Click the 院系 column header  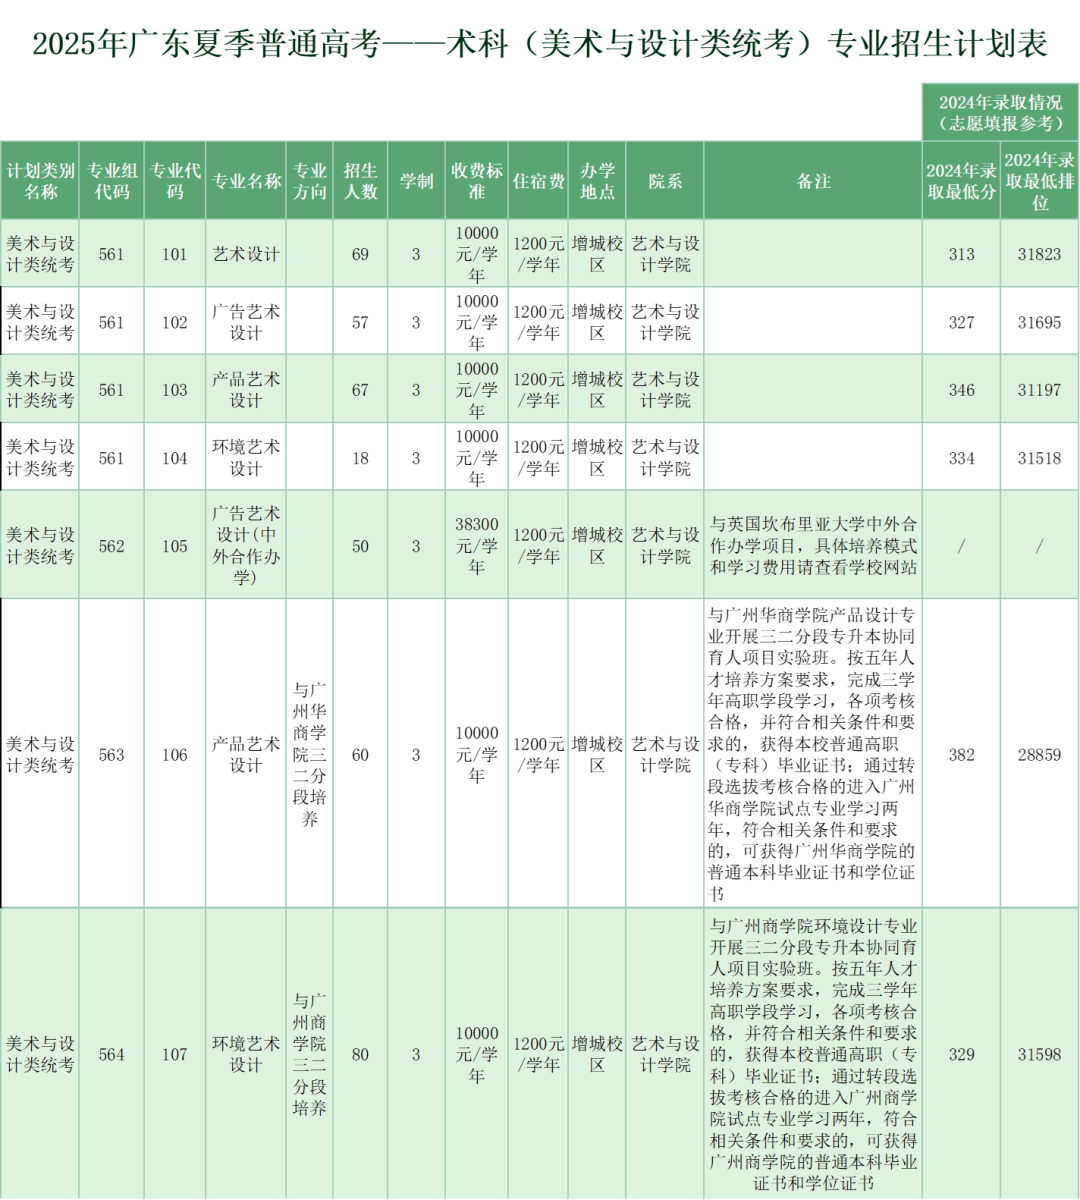(x=665, y=181)
